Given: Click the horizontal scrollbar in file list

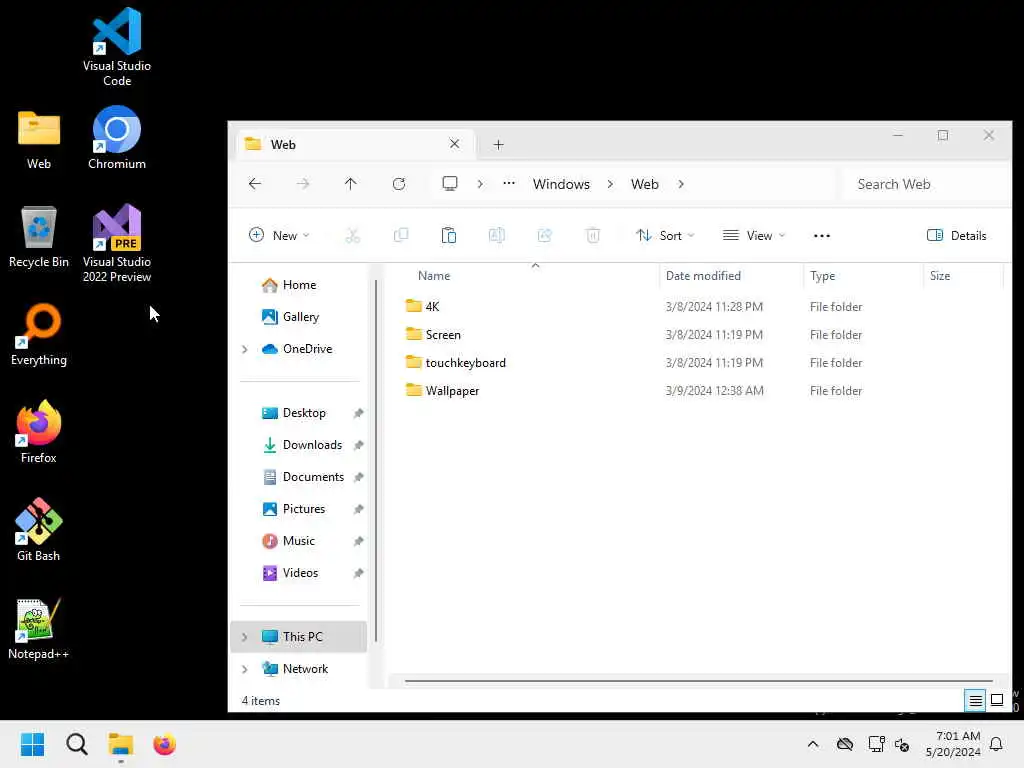Looking at the screenshot, I should click(x=698, y=681).
